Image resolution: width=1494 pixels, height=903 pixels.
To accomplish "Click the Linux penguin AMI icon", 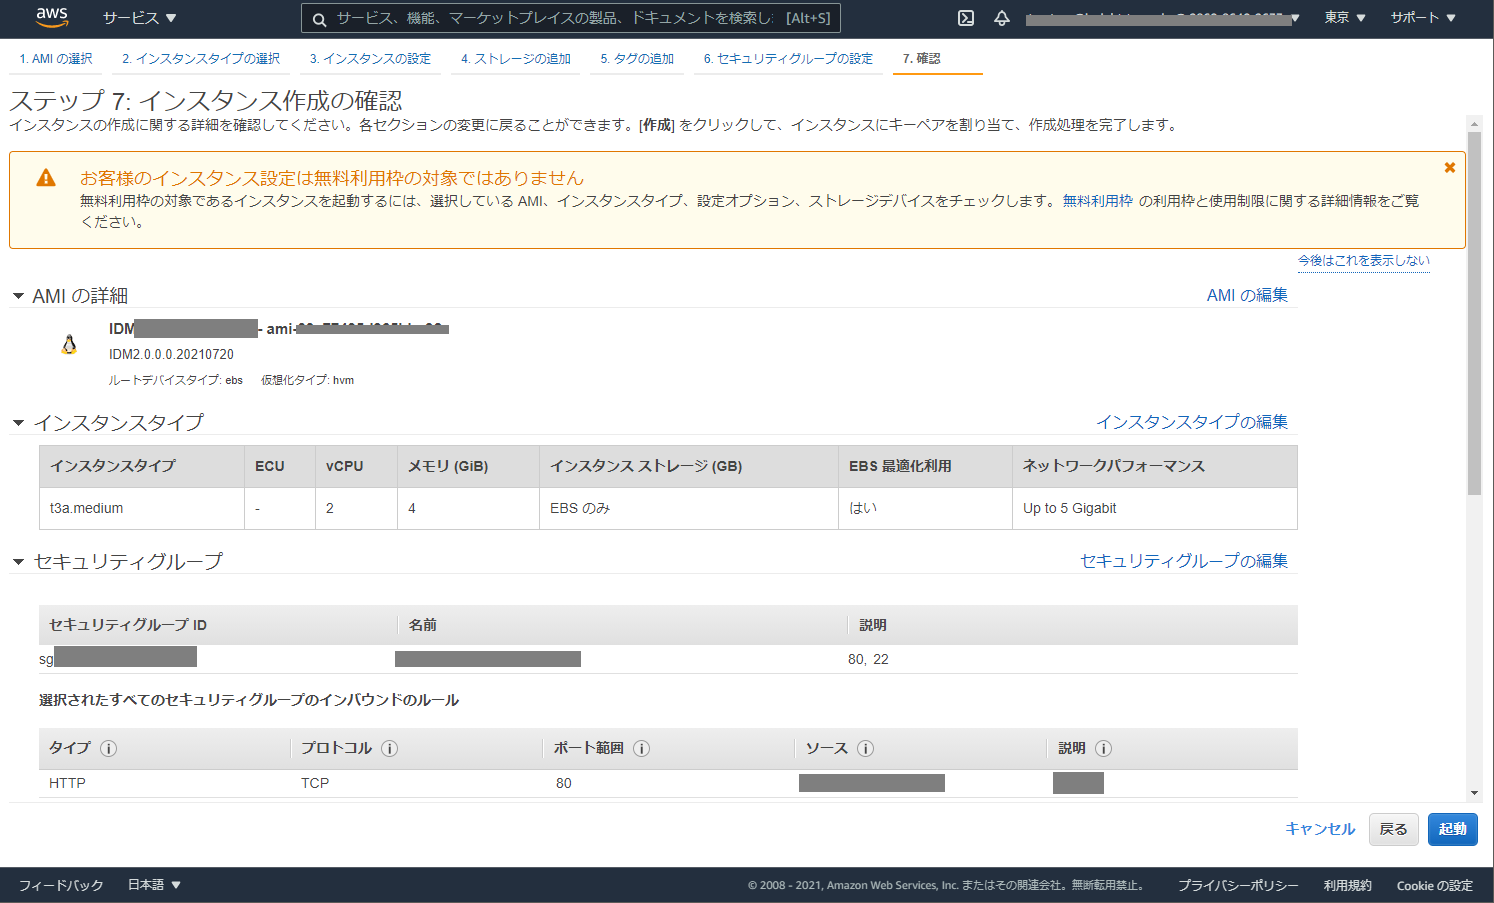I will 69,345.
